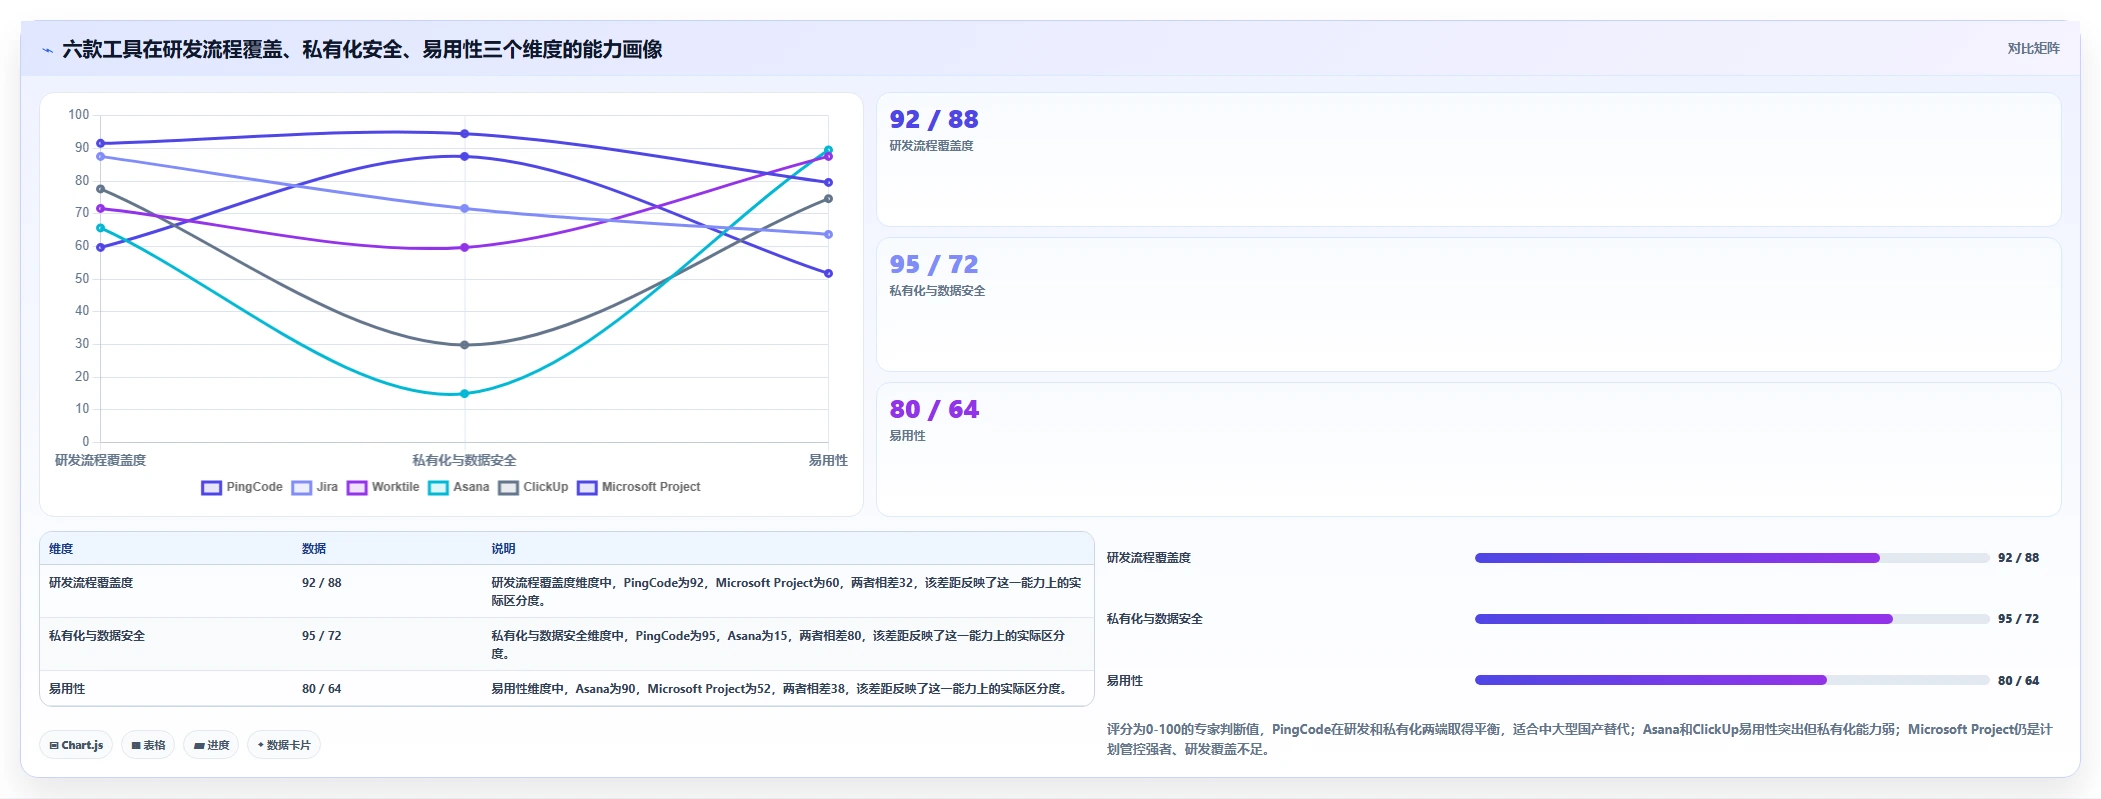The image size is (2101, 799).
Task: Open the 80 / 64 易用性 card
Action: 1468,450
